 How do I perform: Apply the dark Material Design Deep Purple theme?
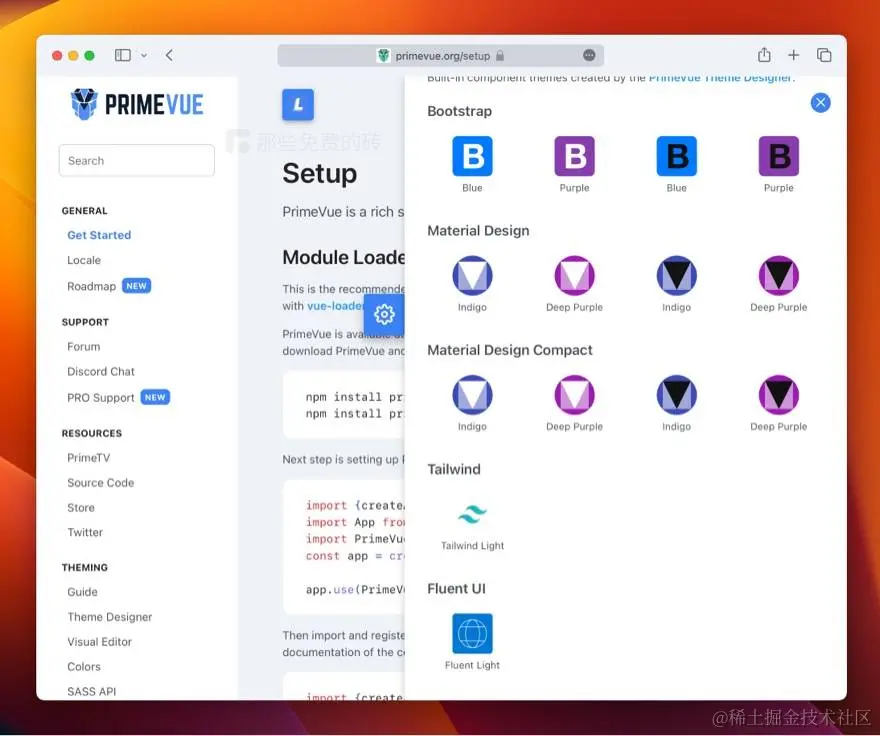click(778, 275)
